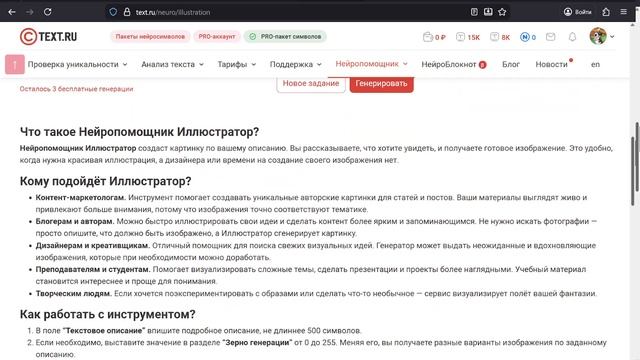This screenshot has height=360, width=640.
Task: Click the bold Контент-маркетологам. list item
Action: 81,198
